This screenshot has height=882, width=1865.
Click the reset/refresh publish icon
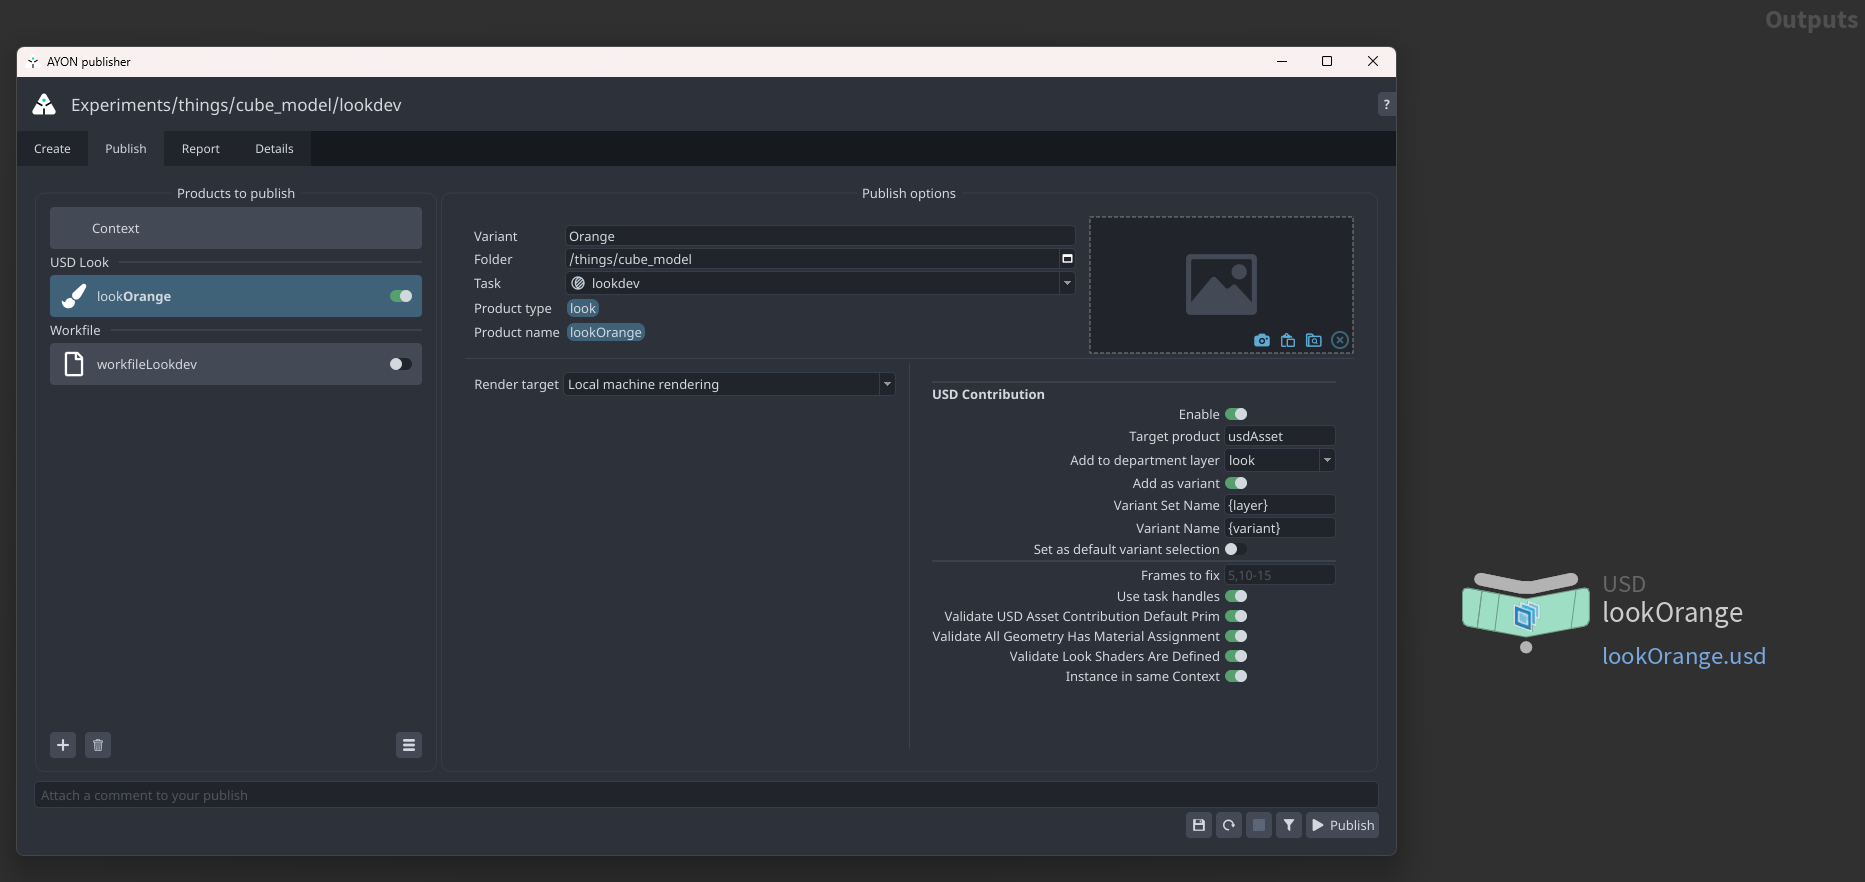1229,825
